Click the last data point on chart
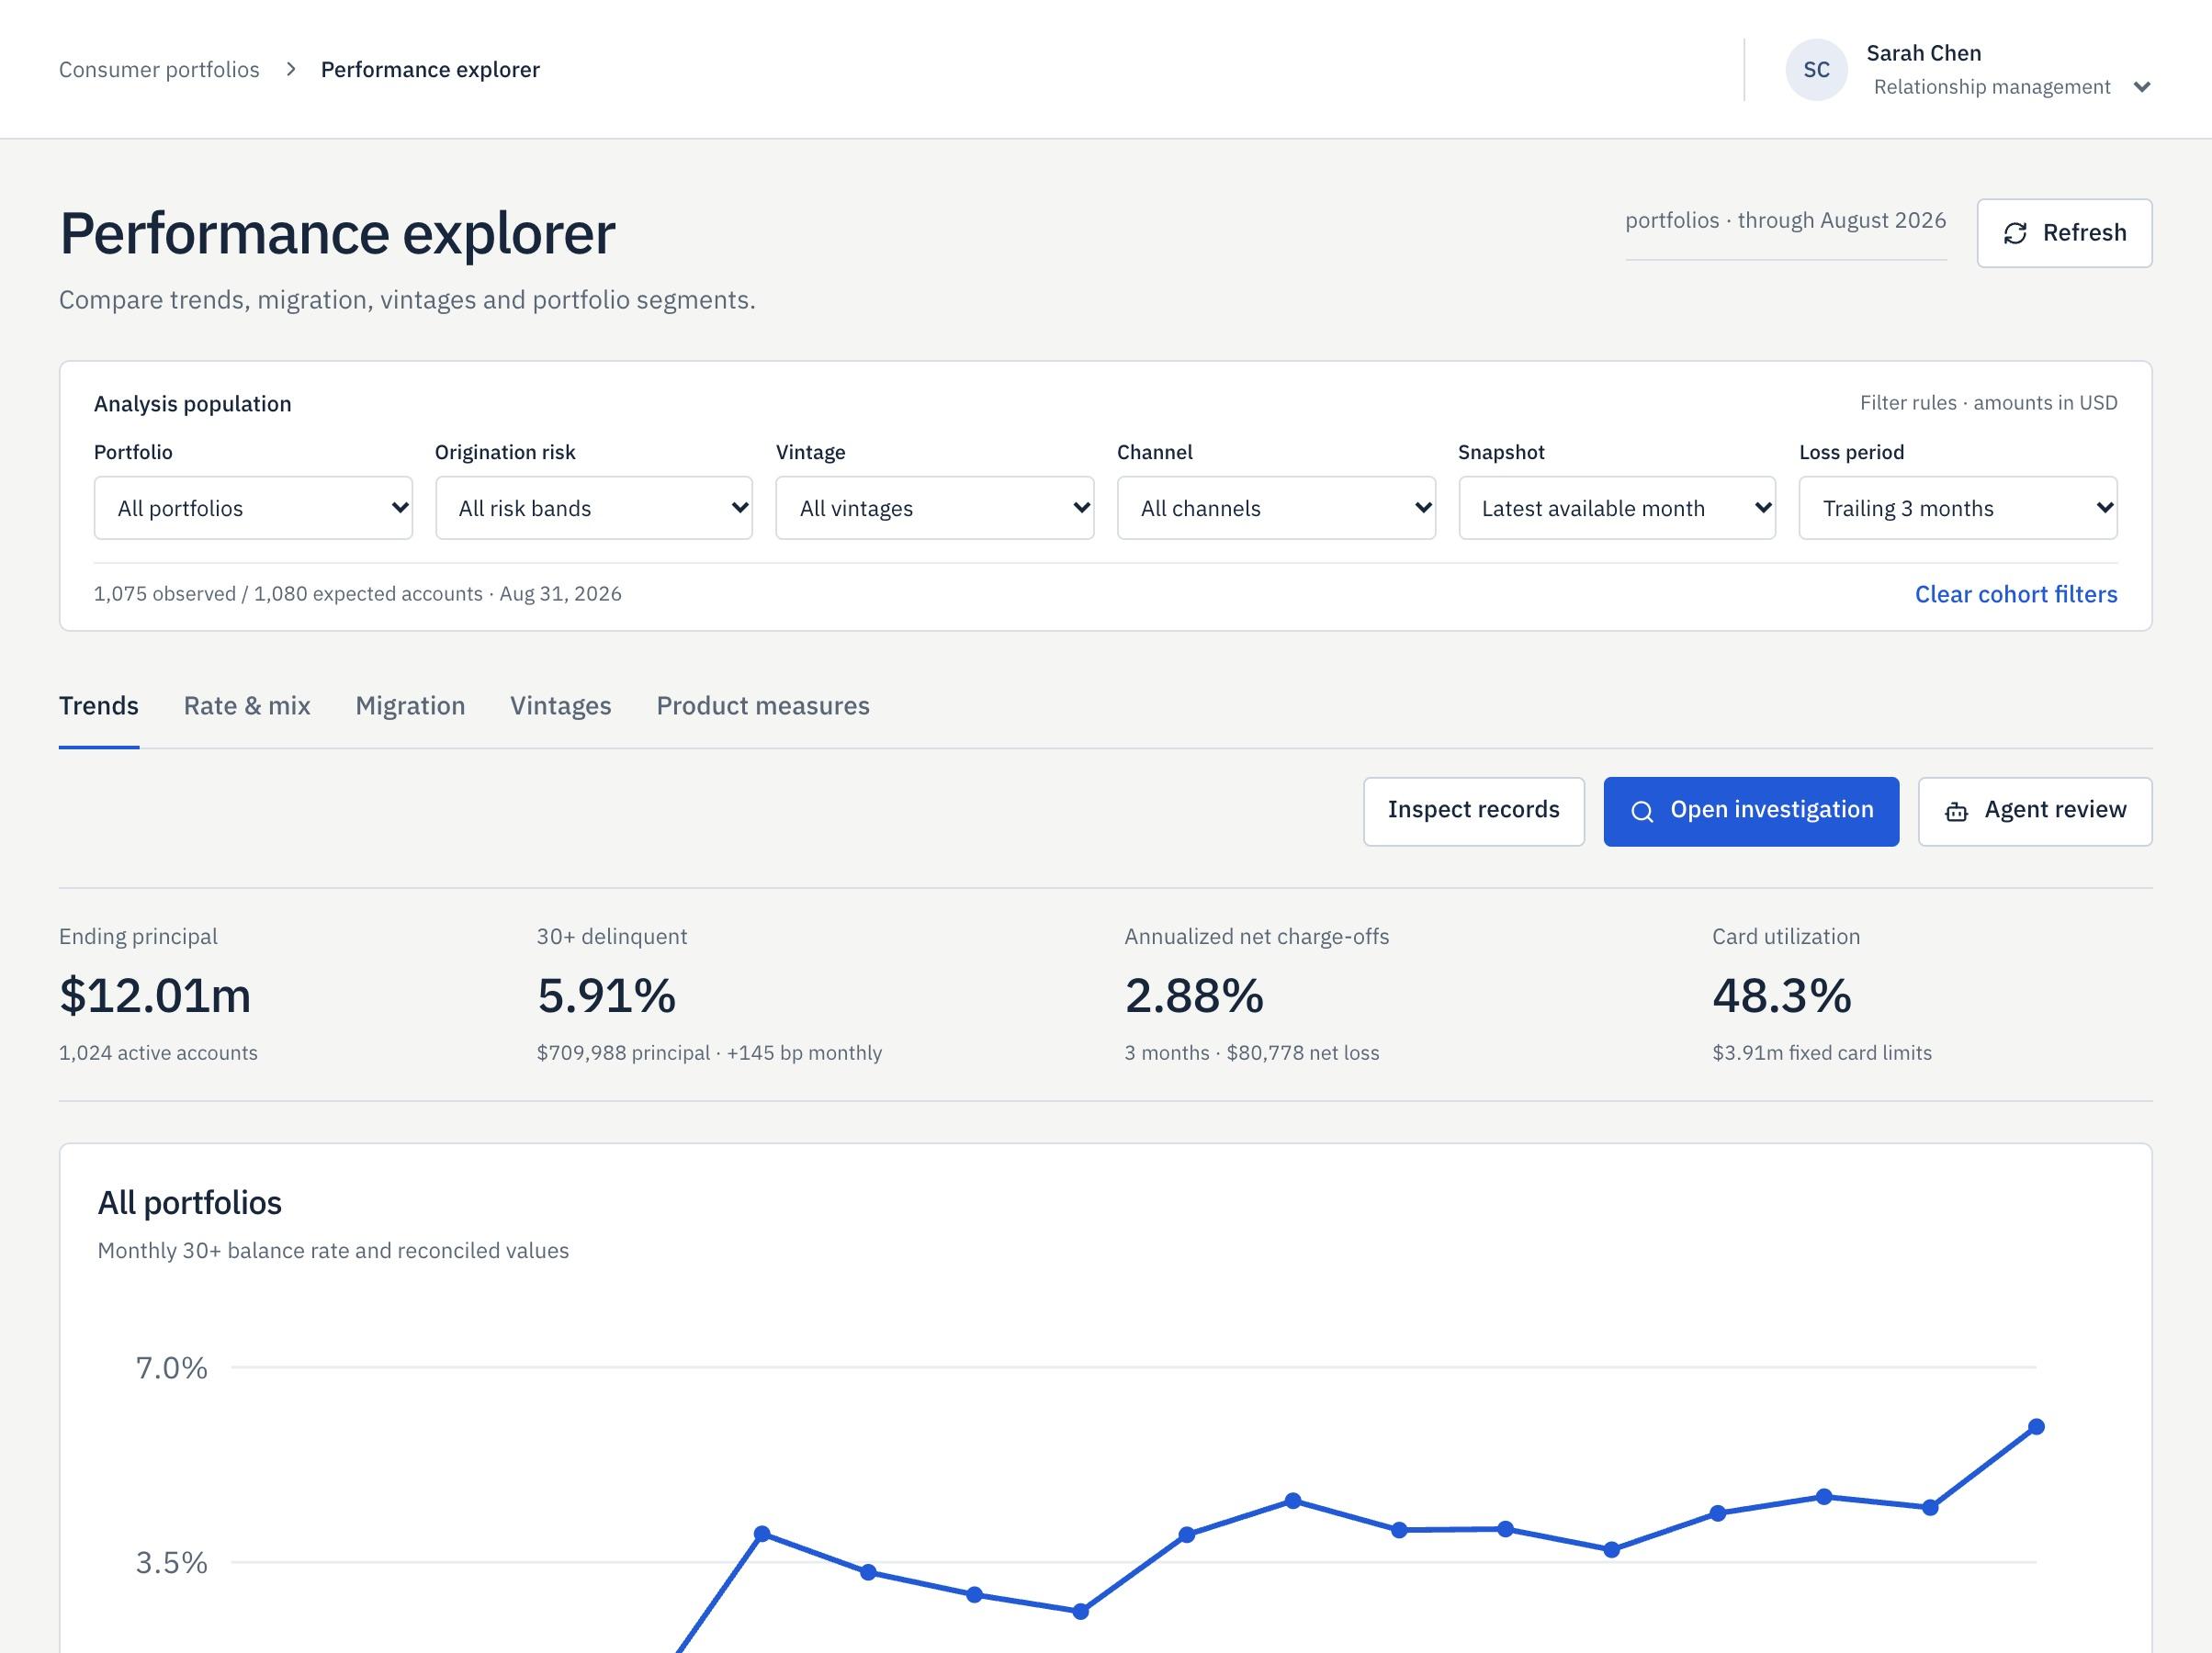Image resolution: width=2212 pixels, height=1653 pixels. pos(2036,1427)
